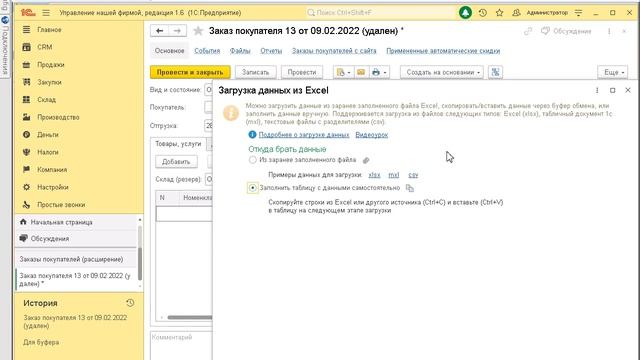Open the Еще dropdown menu

[x=613, y=72]
